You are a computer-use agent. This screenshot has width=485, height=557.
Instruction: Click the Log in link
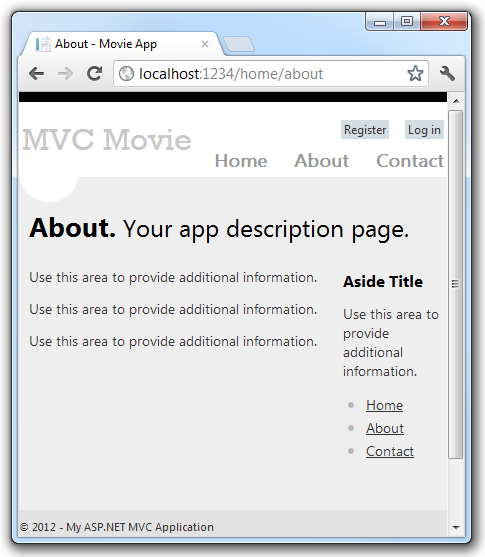click(424, 130)
